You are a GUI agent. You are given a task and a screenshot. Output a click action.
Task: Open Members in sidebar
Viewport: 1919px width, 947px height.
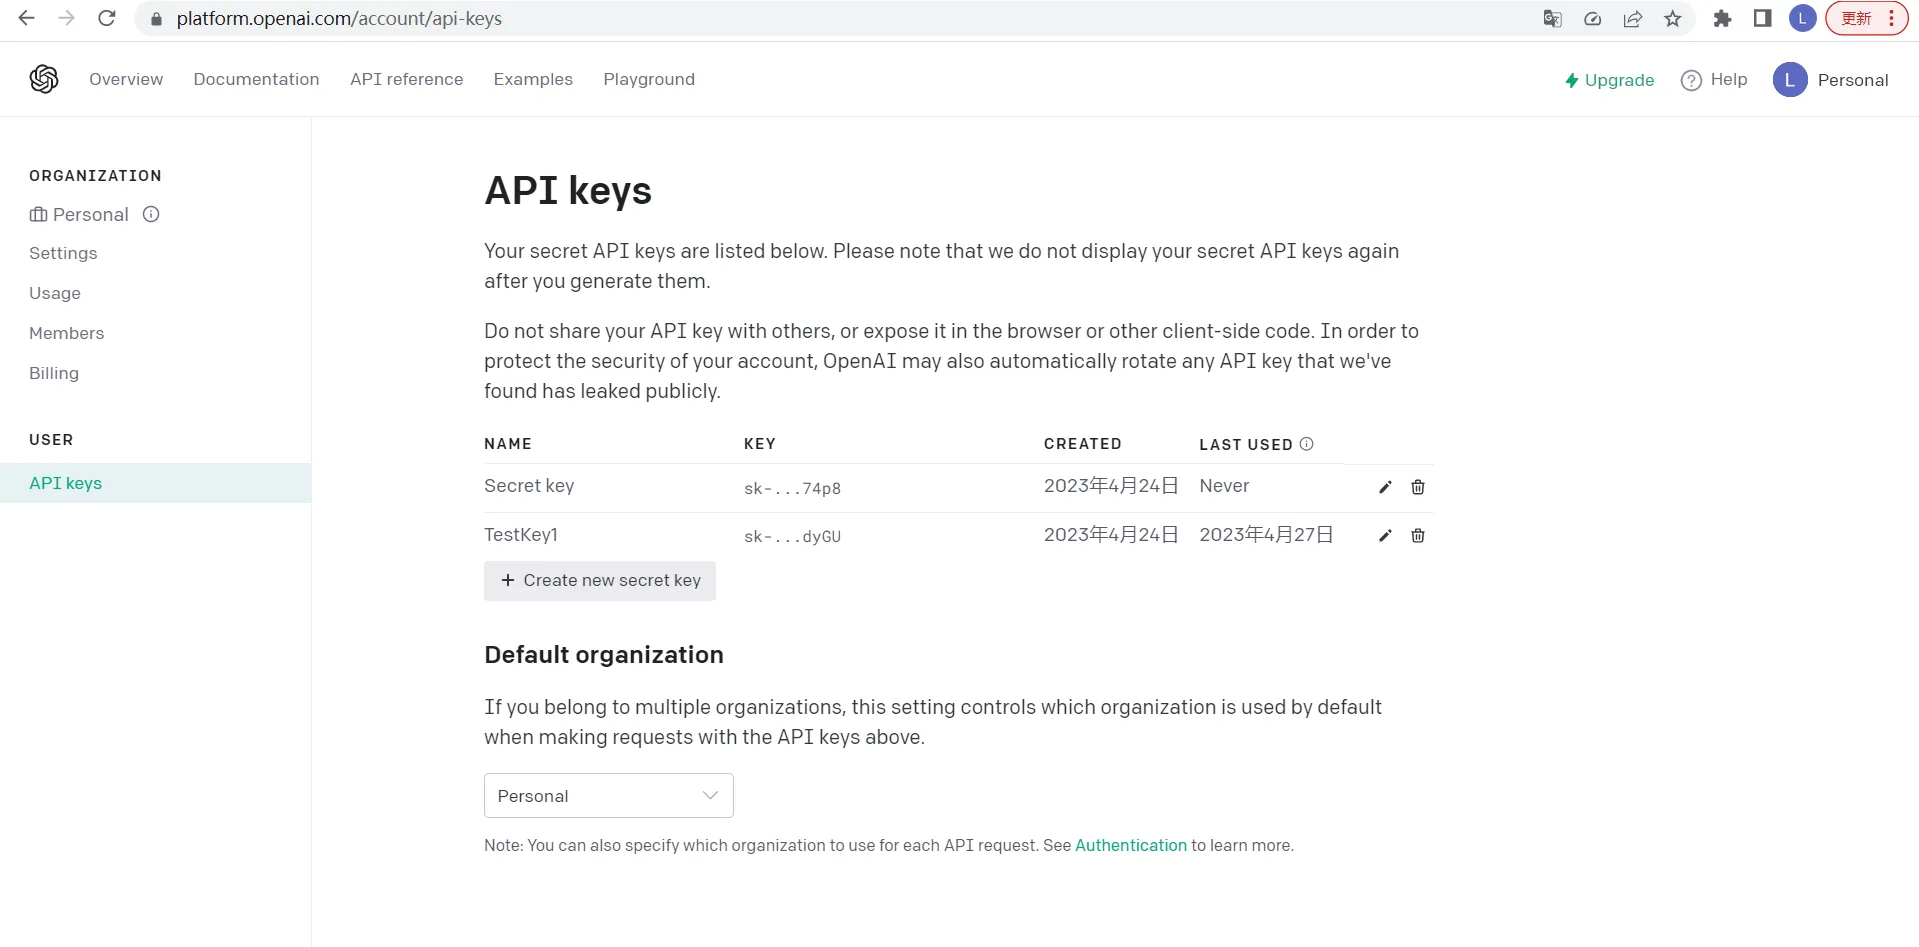click(x=66, y=333)
